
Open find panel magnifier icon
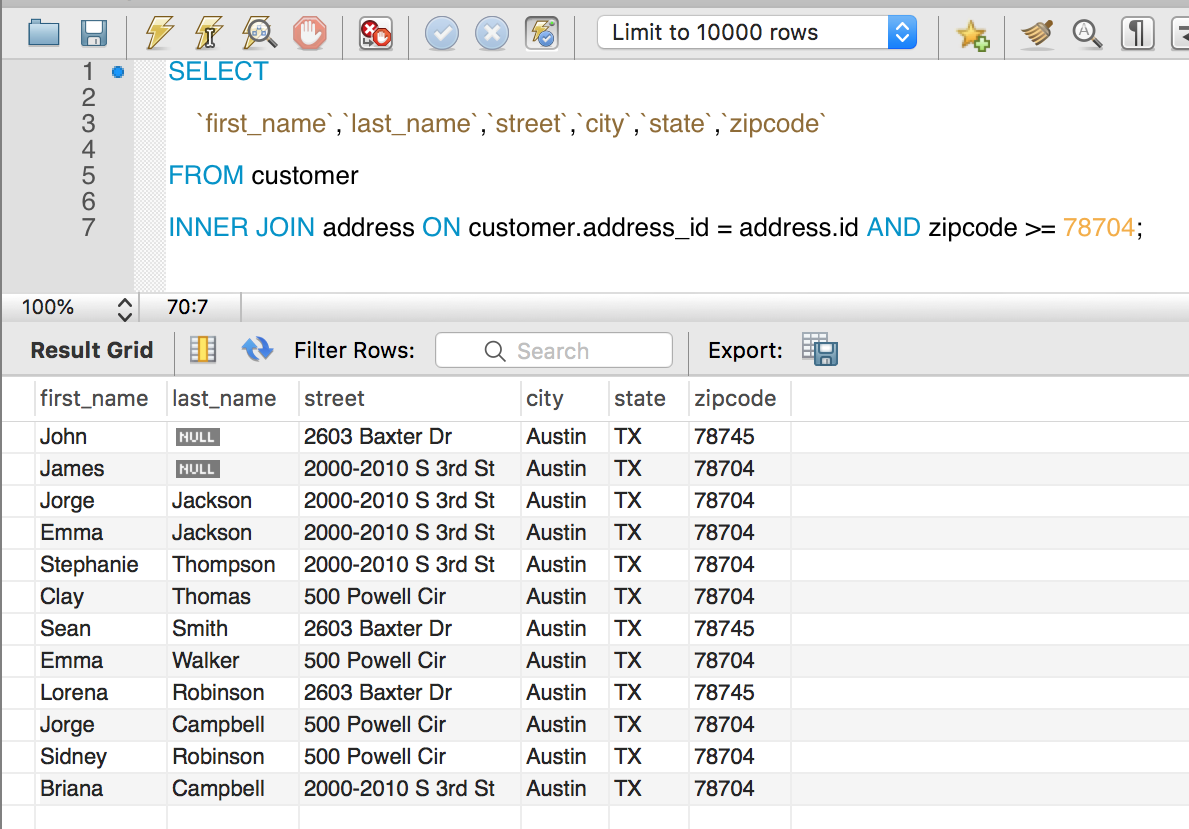tap(1087, 33)
